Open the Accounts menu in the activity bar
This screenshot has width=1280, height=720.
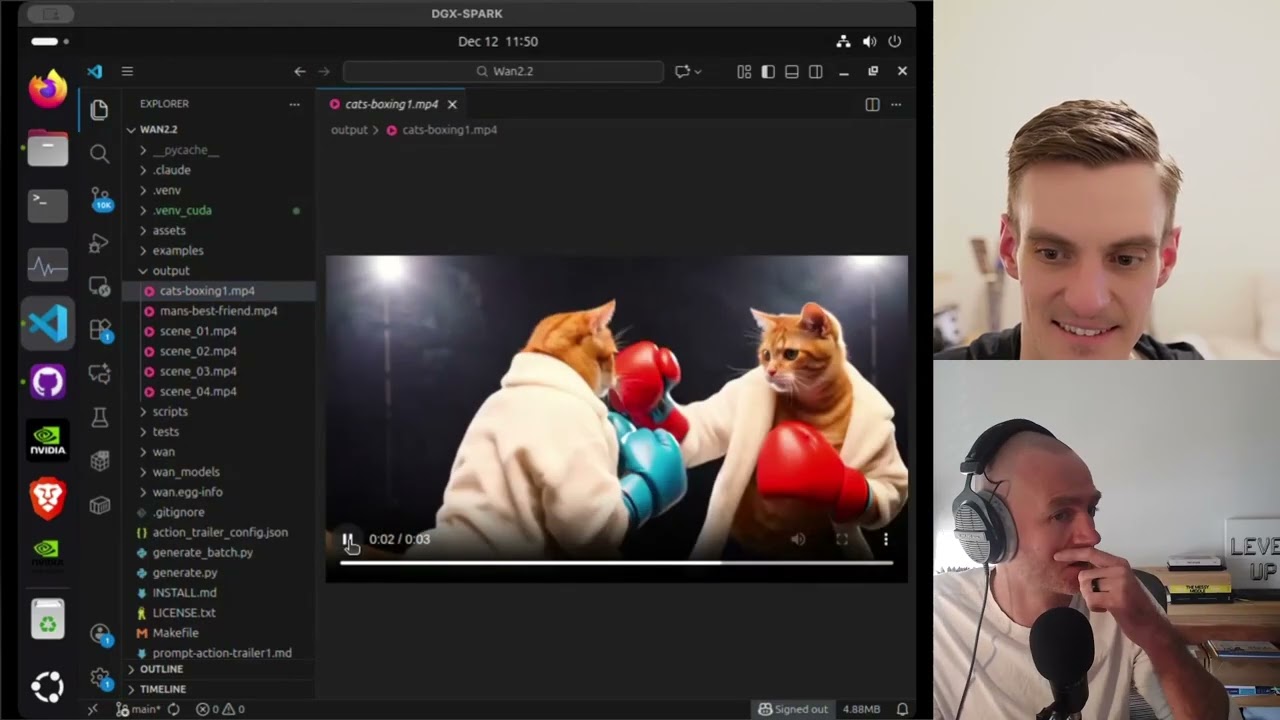(99, 634)
